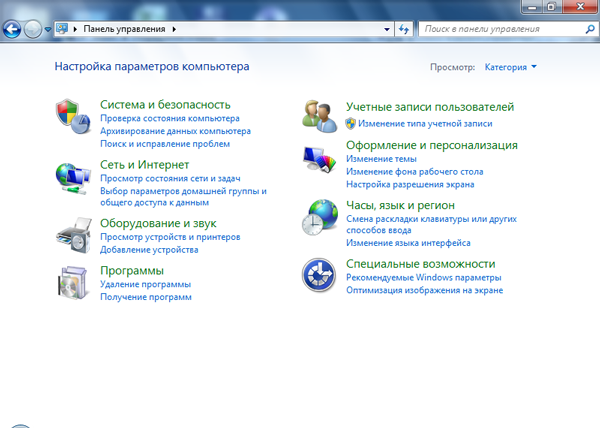This screenshot has height=428, width=600.
Task: Click Рекомендуемые Windows параметры link
Action: [x=424, y=278]
